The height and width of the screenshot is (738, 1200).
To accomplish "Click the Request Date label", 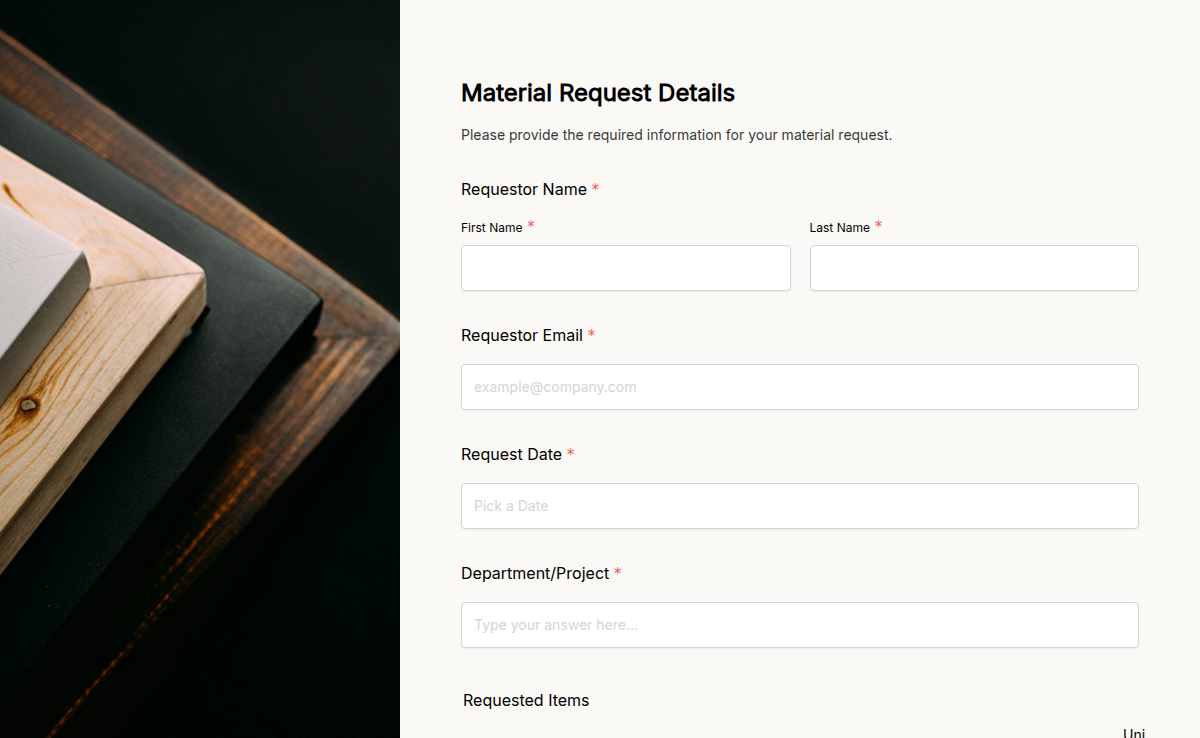I will pyautogui.click(x=510, y=454).
